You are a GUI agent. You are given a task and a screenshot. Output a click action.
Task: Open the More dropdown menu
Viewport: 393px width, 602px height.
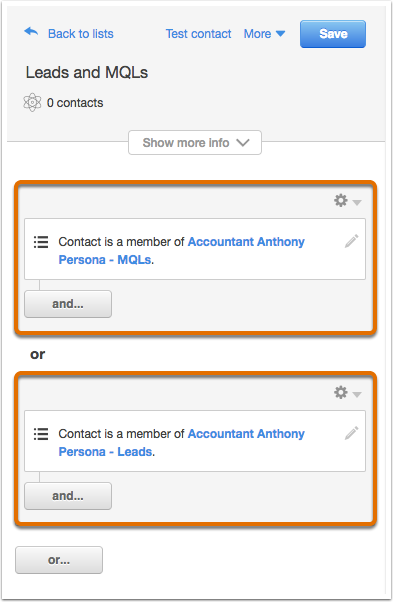[264, 34]
